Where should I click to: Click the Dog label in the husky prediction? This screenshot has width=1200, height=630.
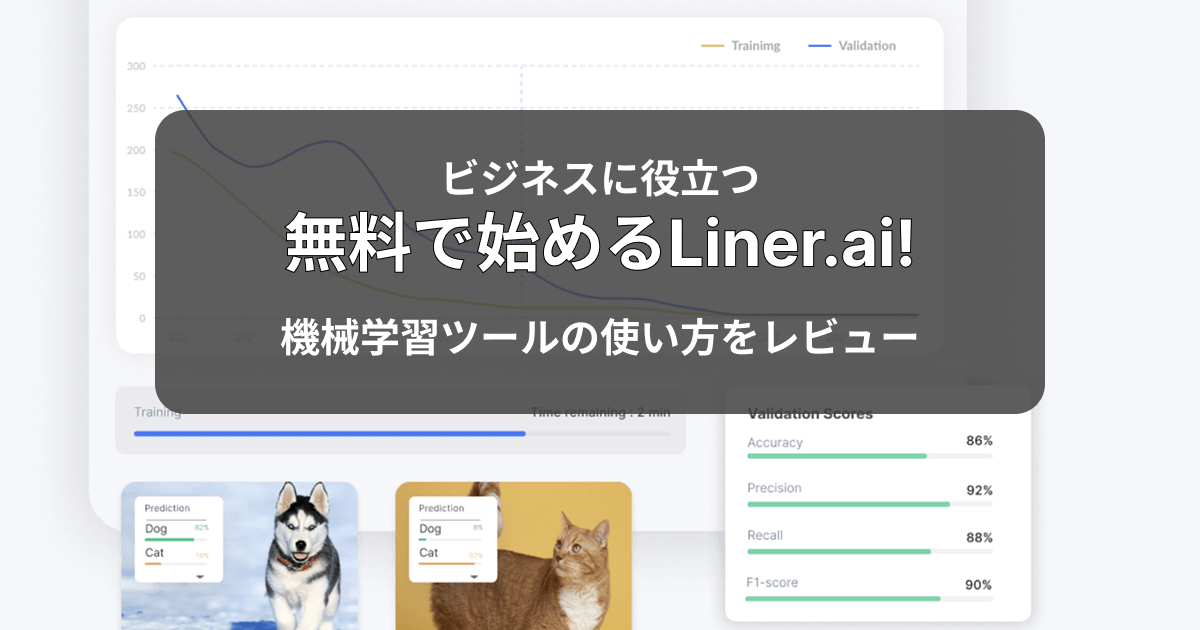[x=156, y=528]
